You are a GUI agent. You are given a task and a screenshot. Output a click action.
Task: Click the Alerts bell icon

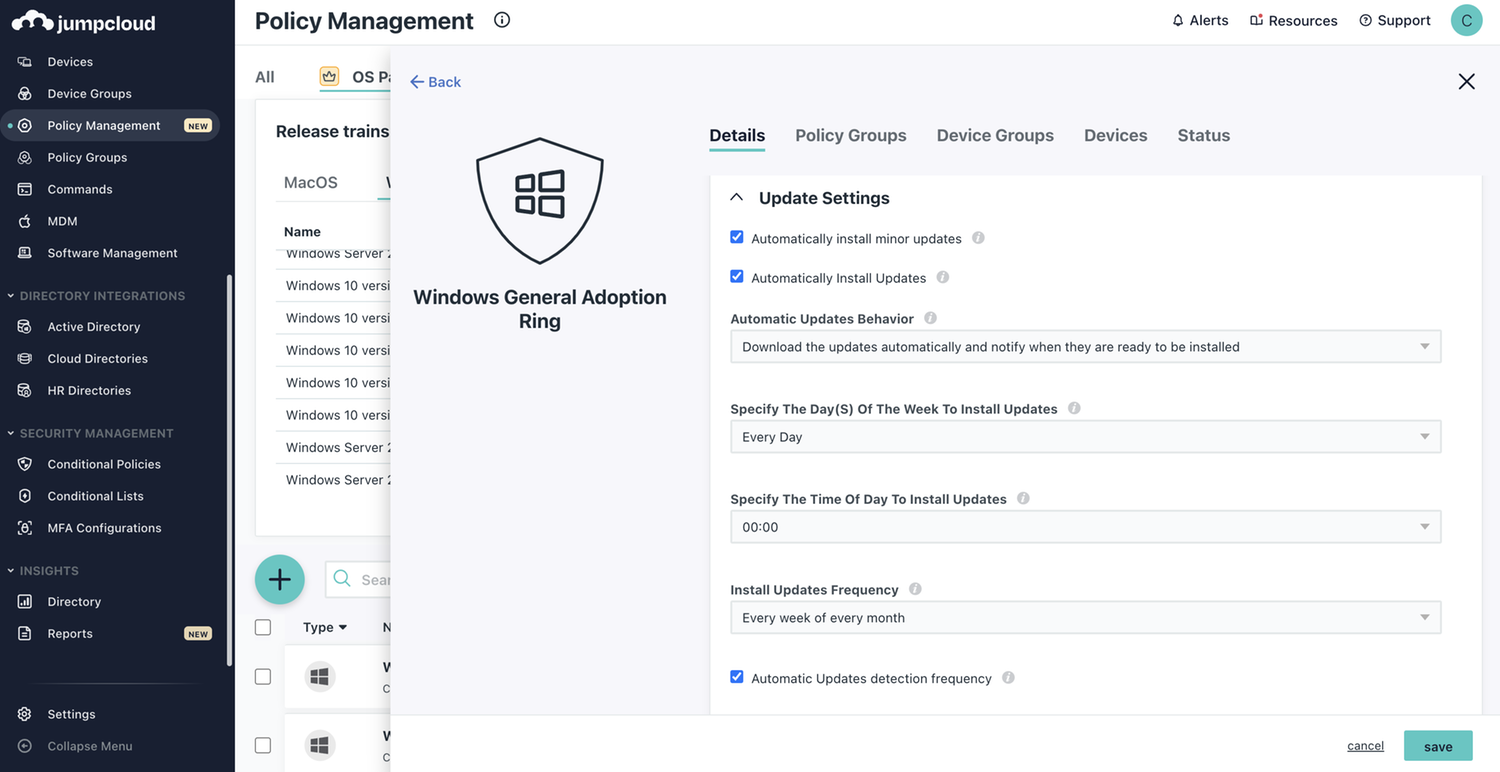click(1178, 21)
